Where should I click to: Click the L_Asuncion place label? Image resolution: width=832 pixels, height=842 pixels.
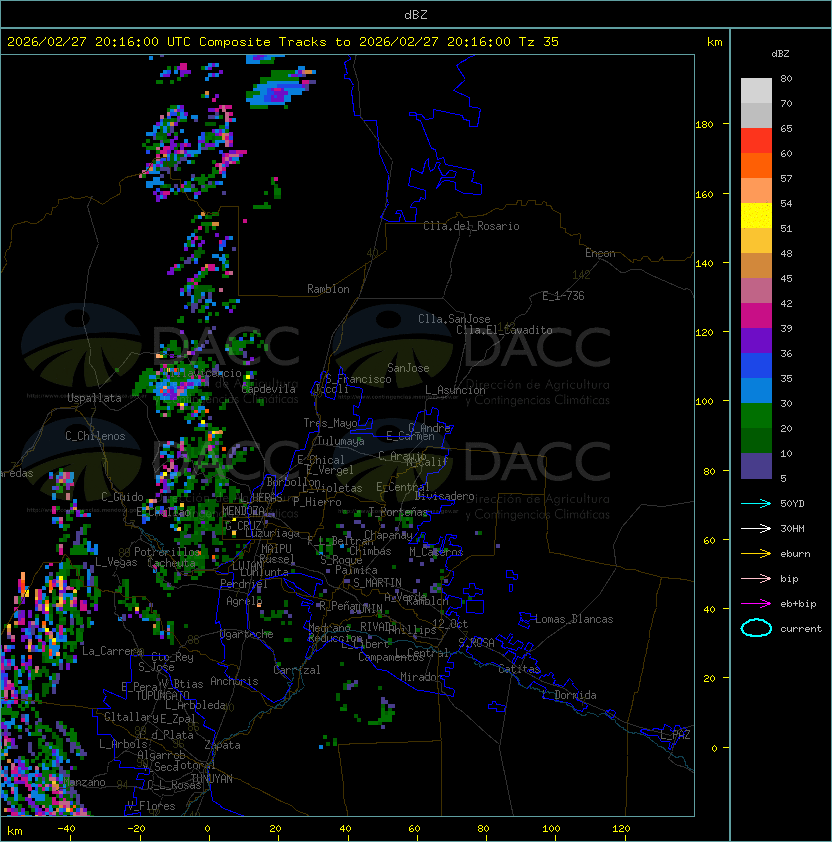(455, 390)
